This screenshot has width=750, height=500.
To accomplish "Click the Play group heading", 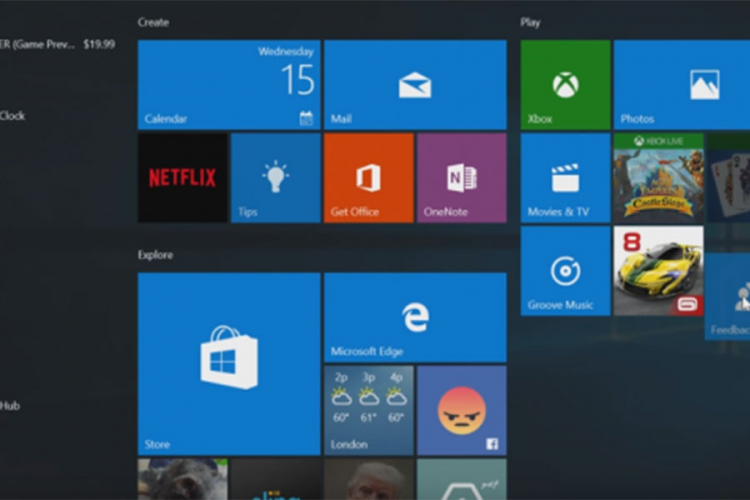I will pyautogui.click(x=530, y=22).
